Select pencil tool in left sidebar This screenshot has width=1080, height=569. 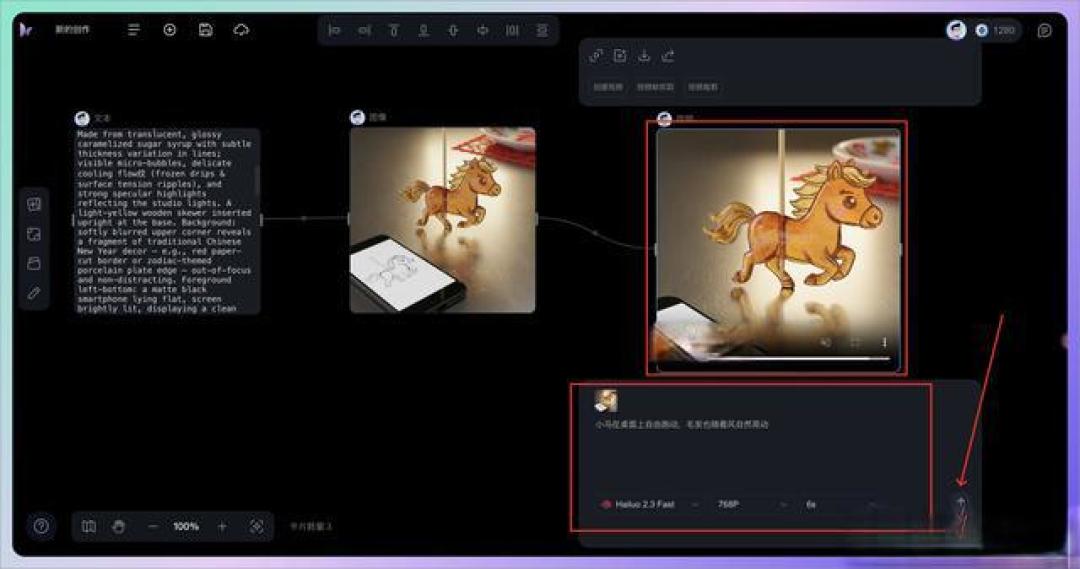point(34,293)
